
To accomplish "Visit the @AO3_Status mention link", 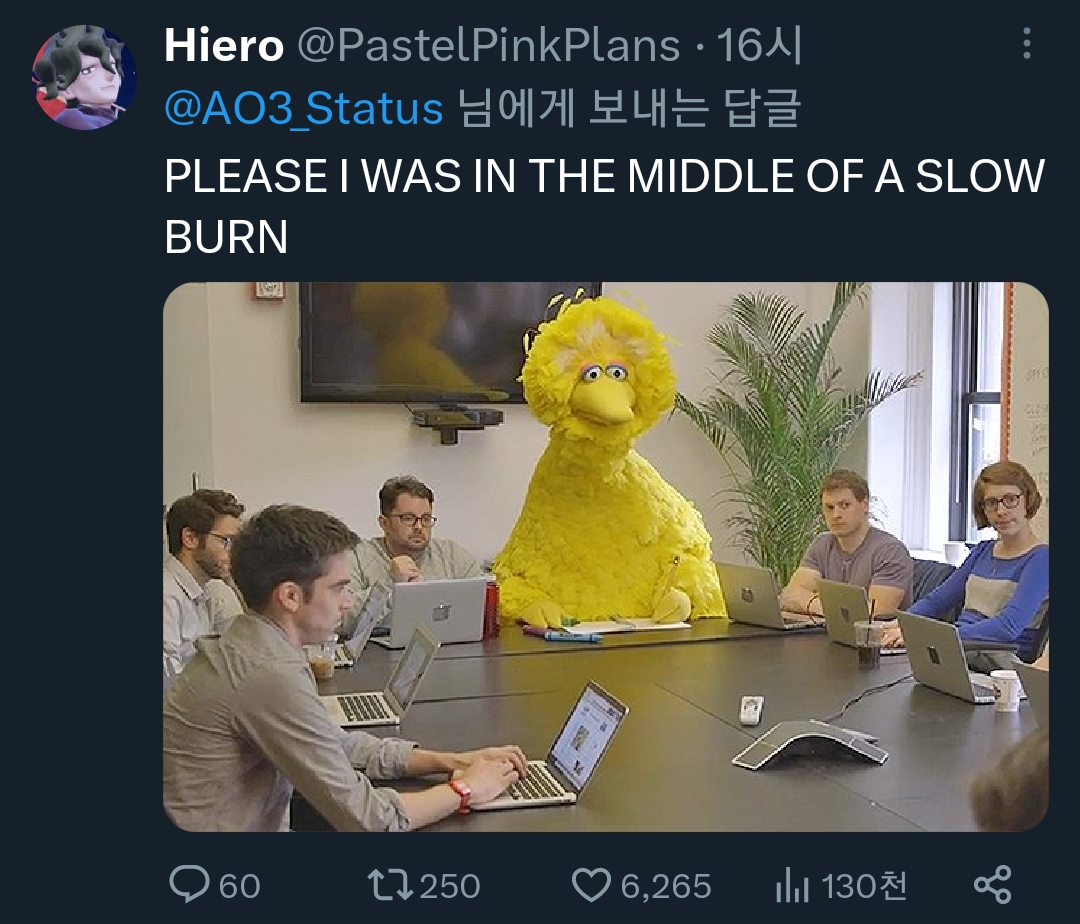I will click(x=303, y=109).
